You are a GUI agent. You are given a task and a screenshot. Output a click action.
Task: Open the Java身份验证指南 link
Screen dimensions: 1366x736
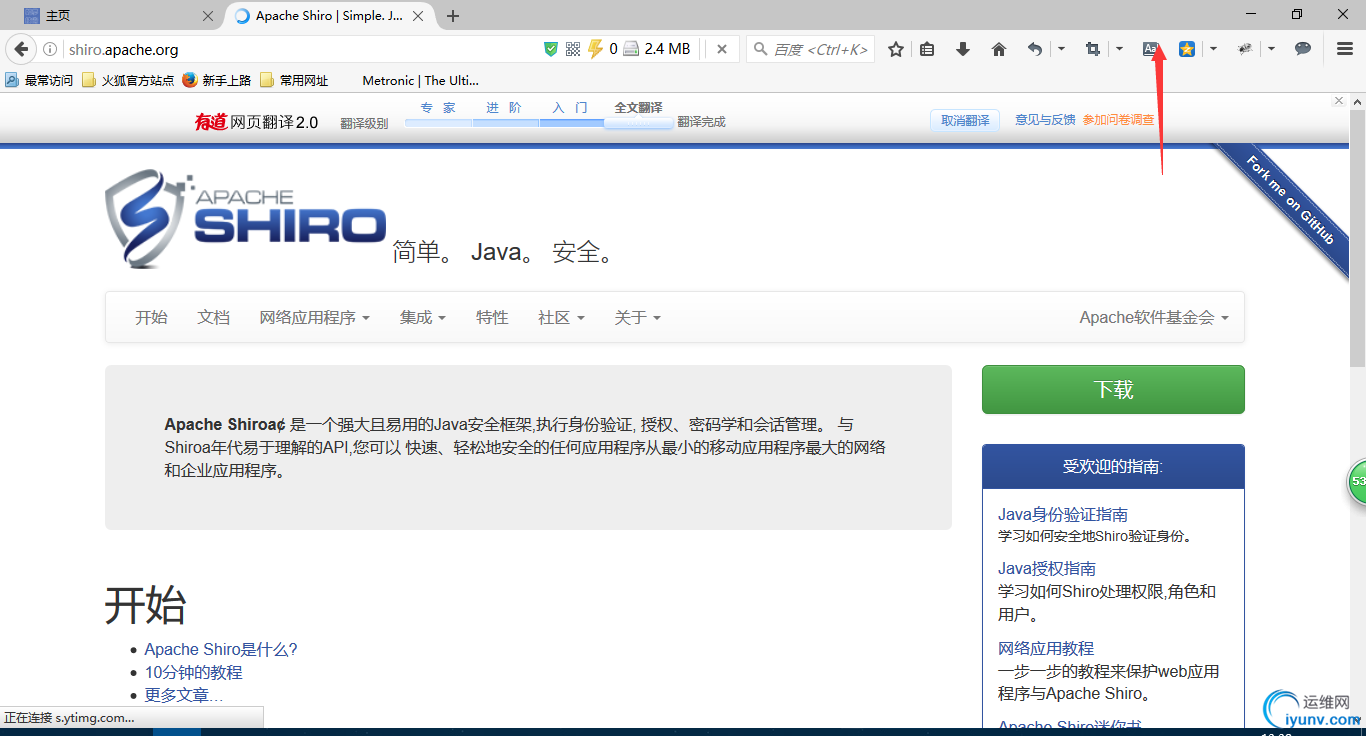point(1063,514)
